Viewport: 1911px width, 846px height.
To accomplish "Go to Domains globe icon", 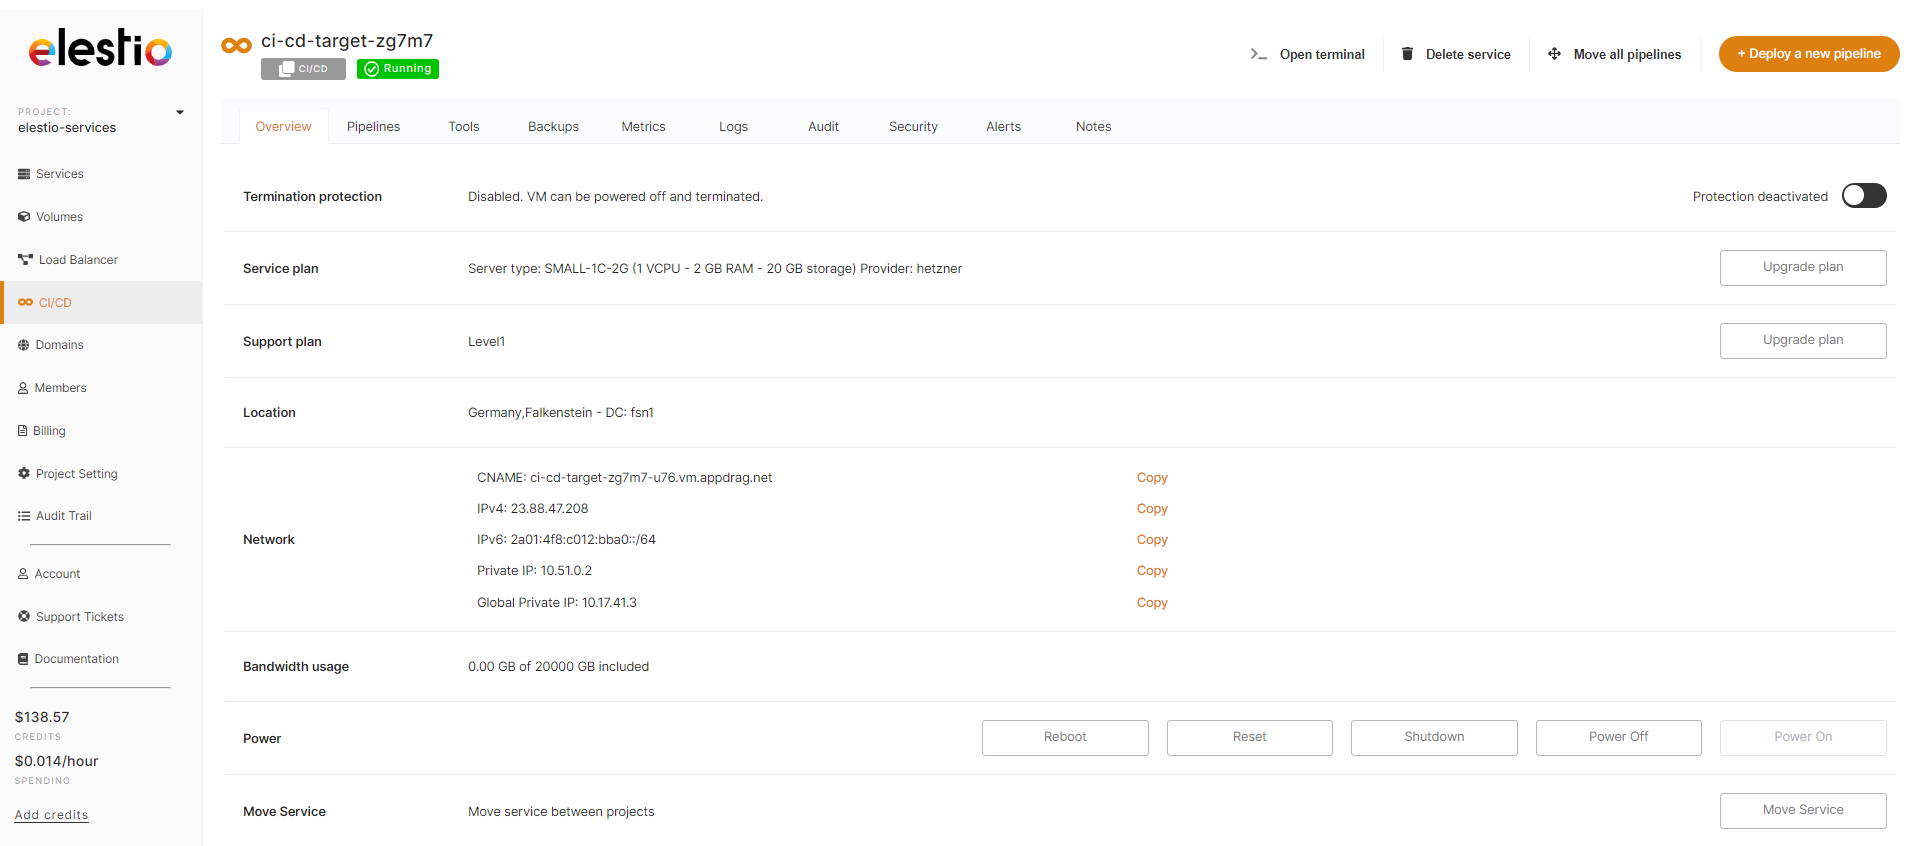I will [x=24, y=345].
